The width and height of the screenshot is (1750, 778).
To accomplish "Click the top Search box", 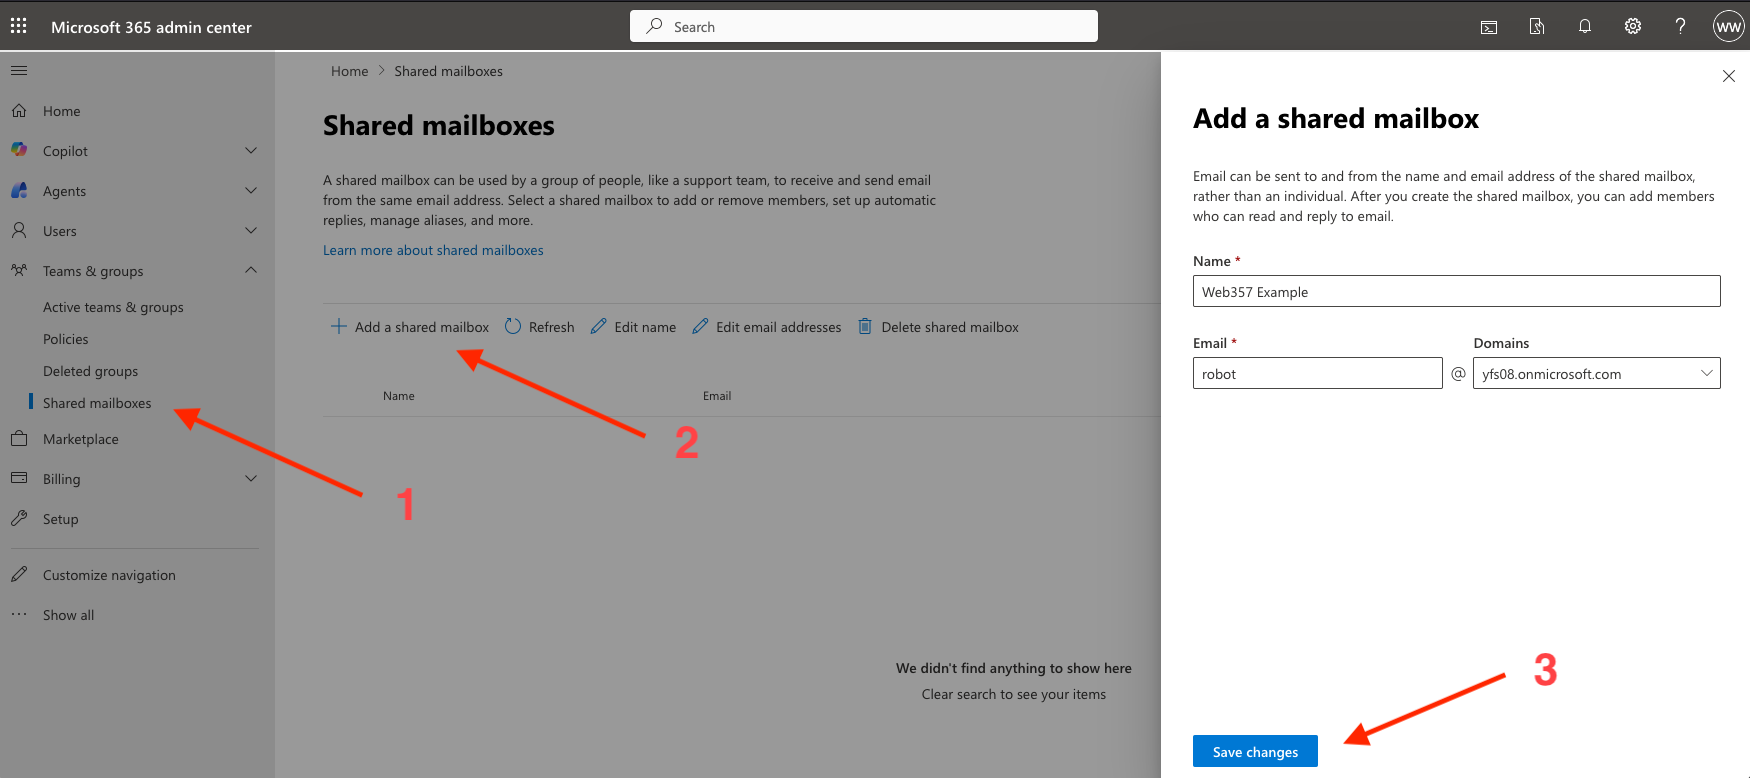I will point(863,26).
